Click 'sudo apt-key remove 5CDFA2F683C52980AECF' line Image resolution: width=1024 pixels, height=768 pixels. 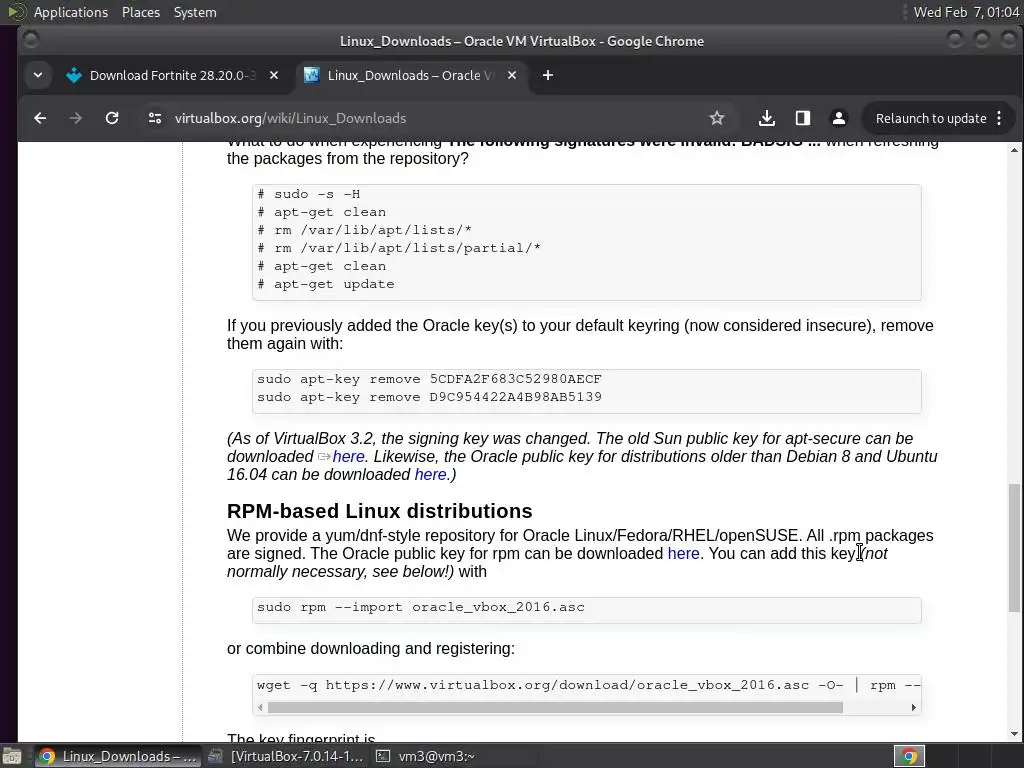pyautogui.click(x=429, y=379)
